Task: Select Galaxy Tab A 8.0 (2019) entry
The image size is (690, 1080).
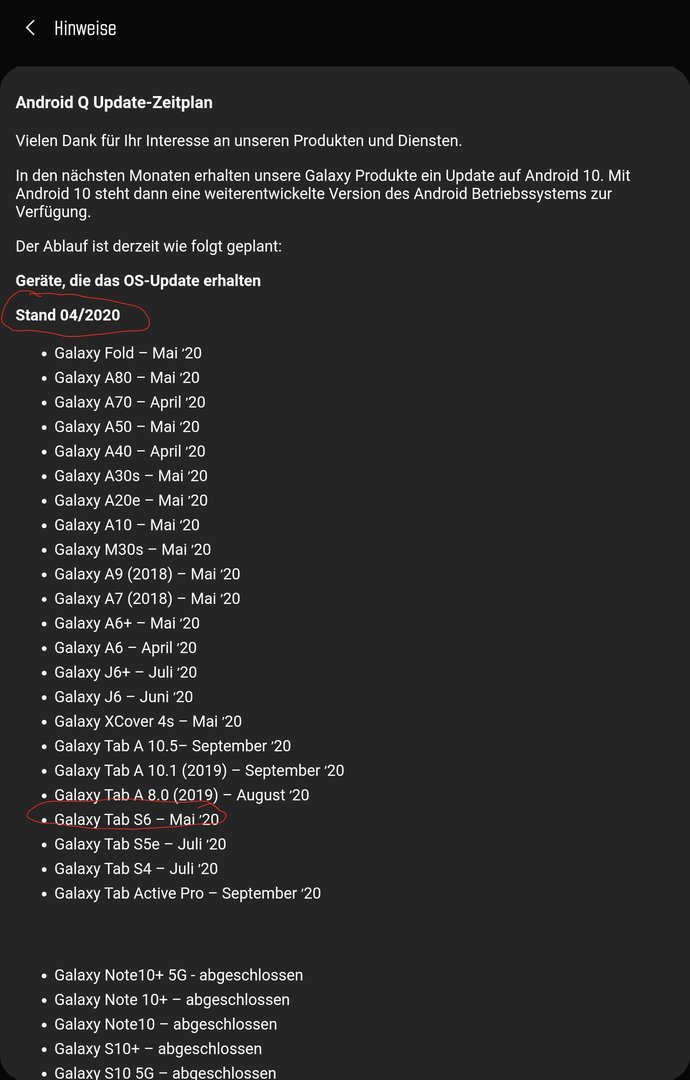Action: pos(182,795)
